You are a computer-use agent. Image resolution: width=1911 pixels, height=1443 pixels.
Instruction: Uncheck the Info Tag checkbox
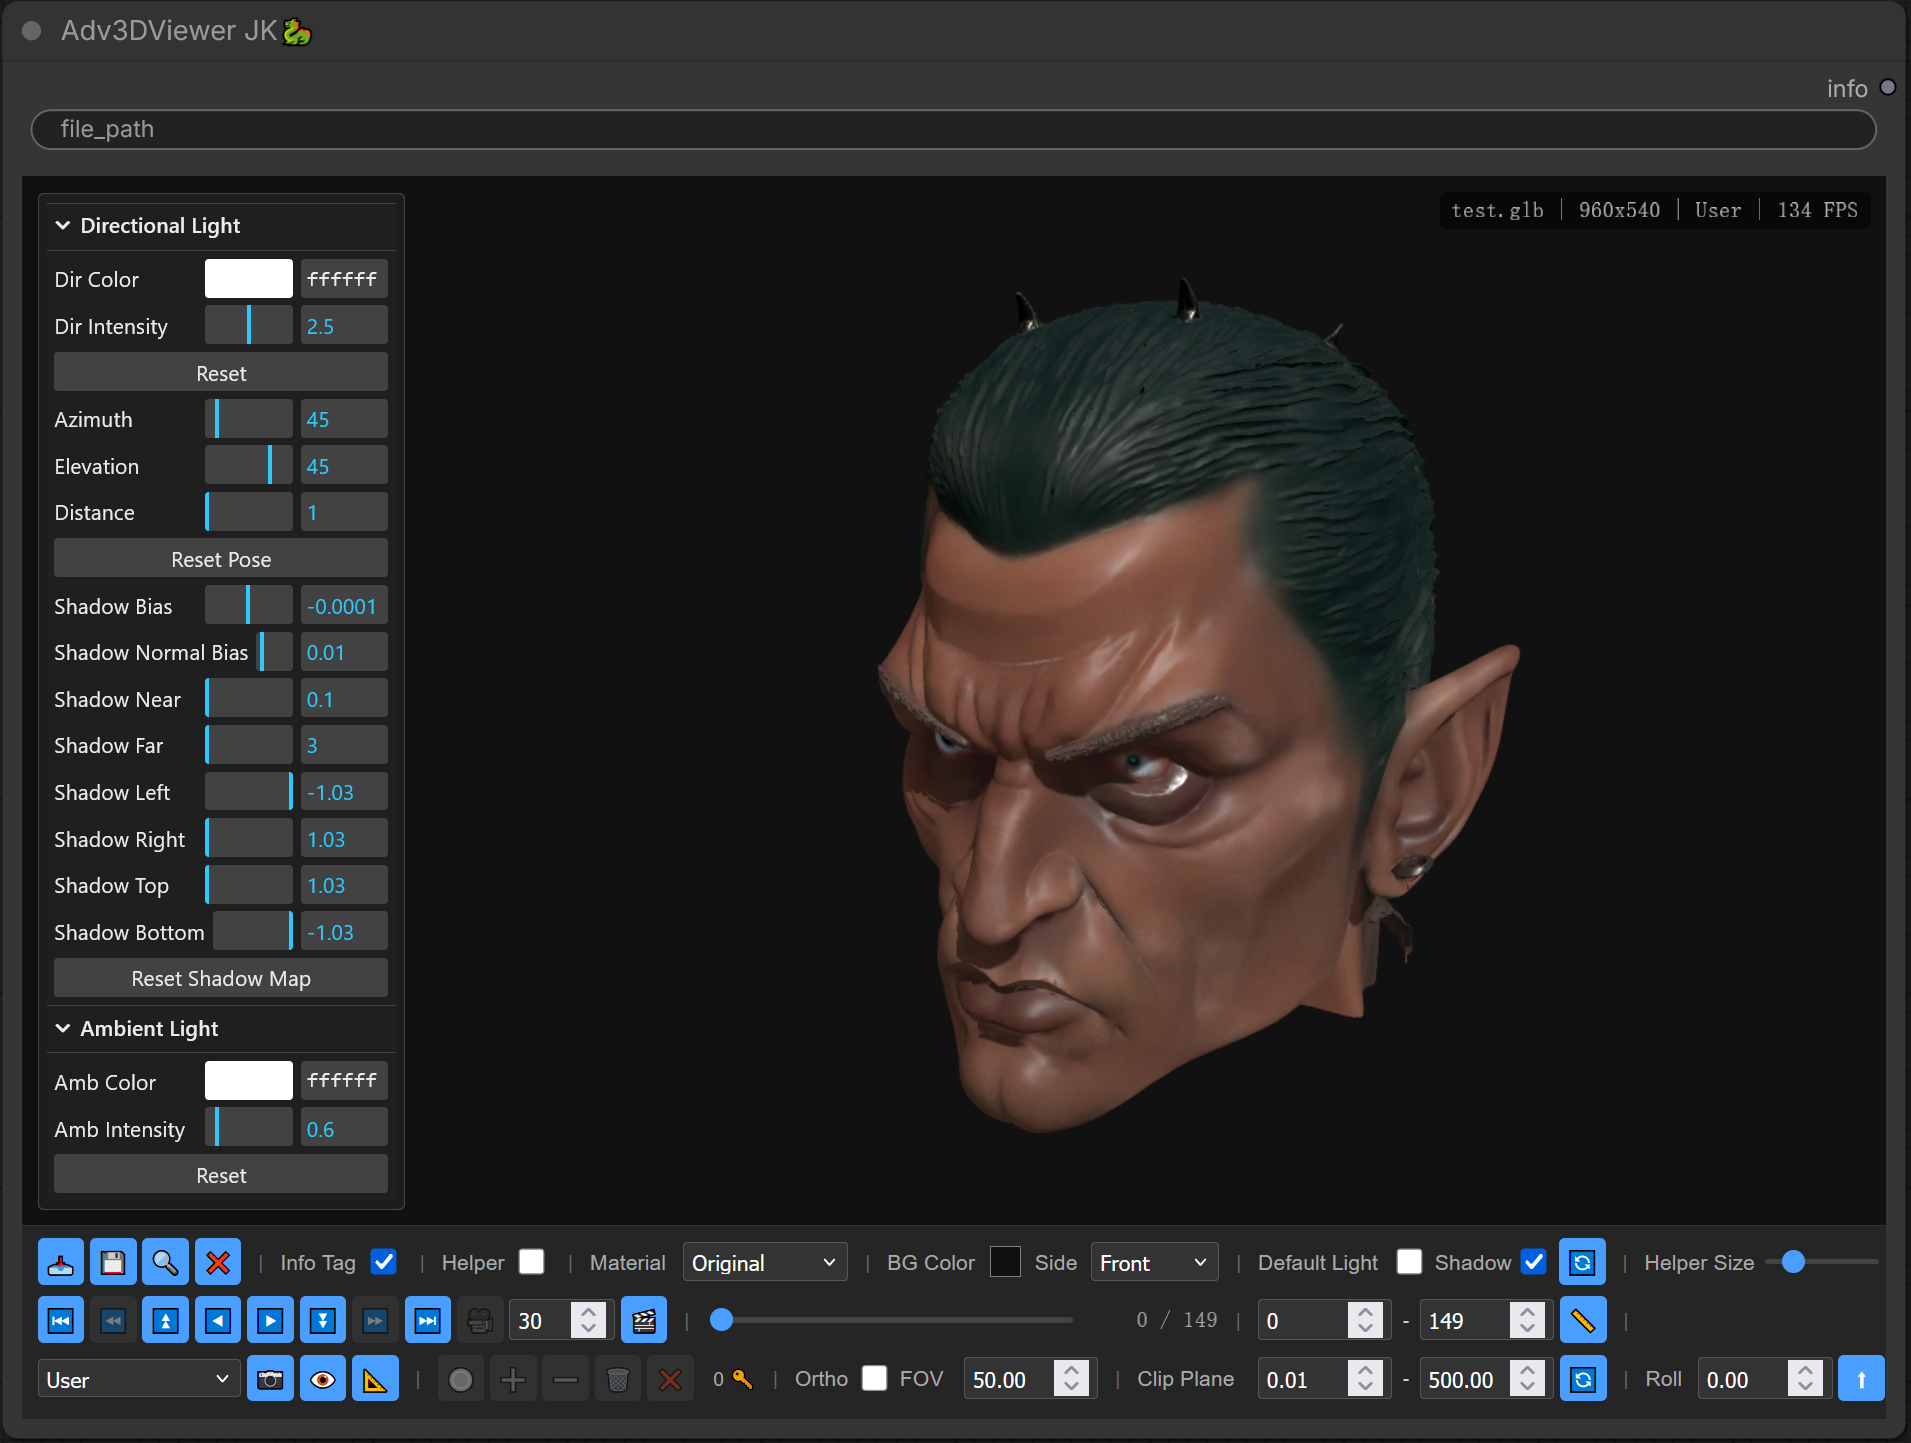384,1262
